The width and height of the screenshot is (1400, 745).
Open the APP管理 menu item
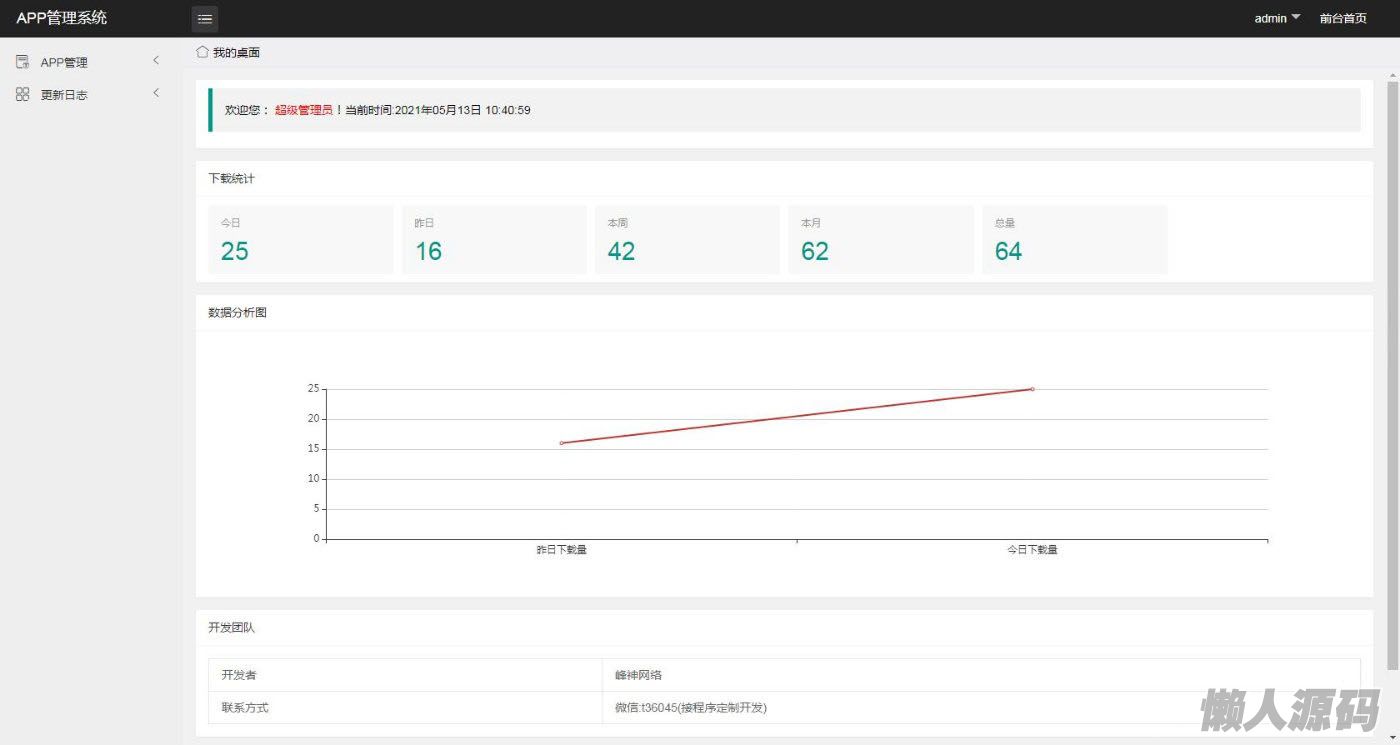coord(64,62)
